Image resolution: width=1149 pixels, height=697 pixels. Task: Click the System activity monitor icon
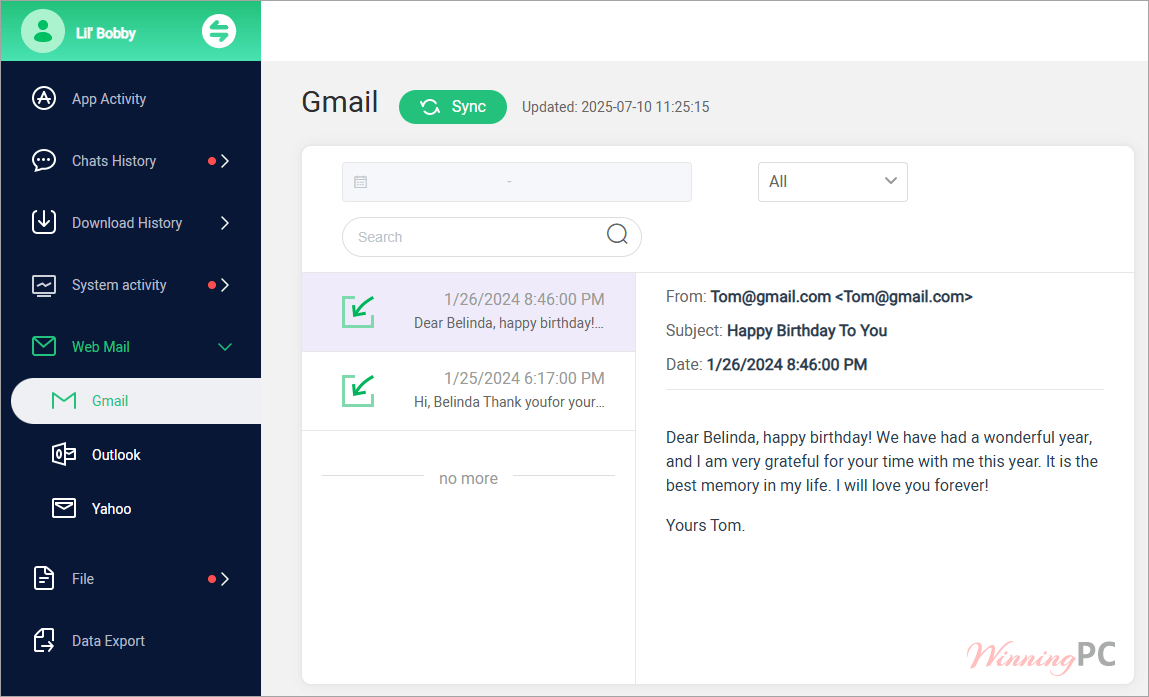pyautogui.click(x=44, y=285)
